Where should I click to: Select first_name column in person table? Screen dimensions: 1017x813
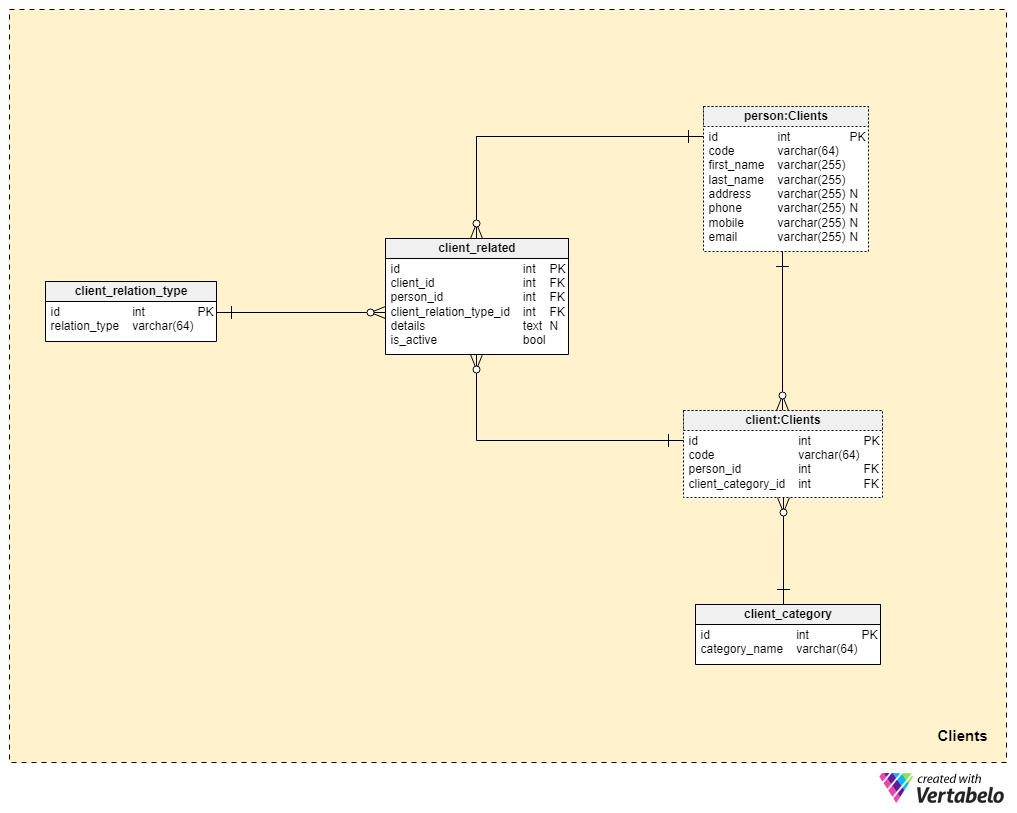785,165
